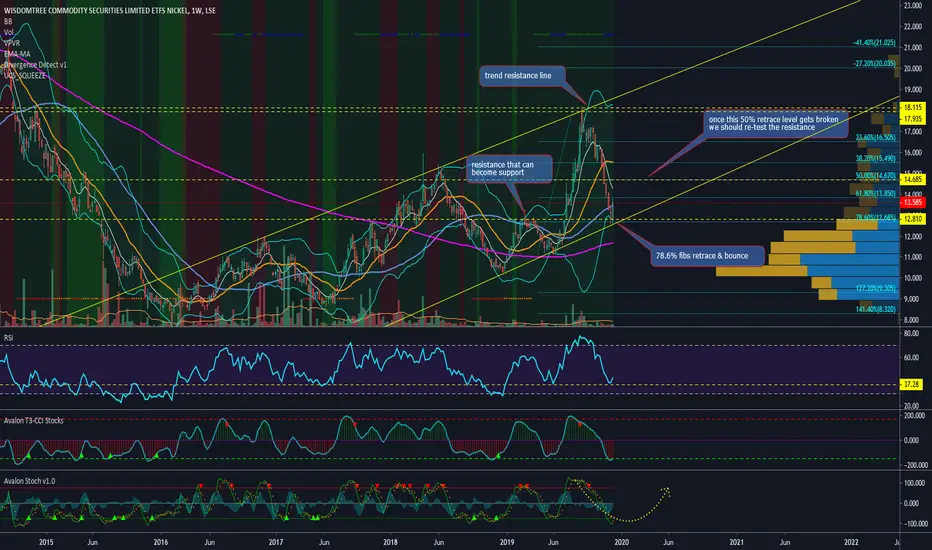Screen dimensions: 932x550
Task: Click 2022 on the time axis
Action: click(x=851, y=542)
